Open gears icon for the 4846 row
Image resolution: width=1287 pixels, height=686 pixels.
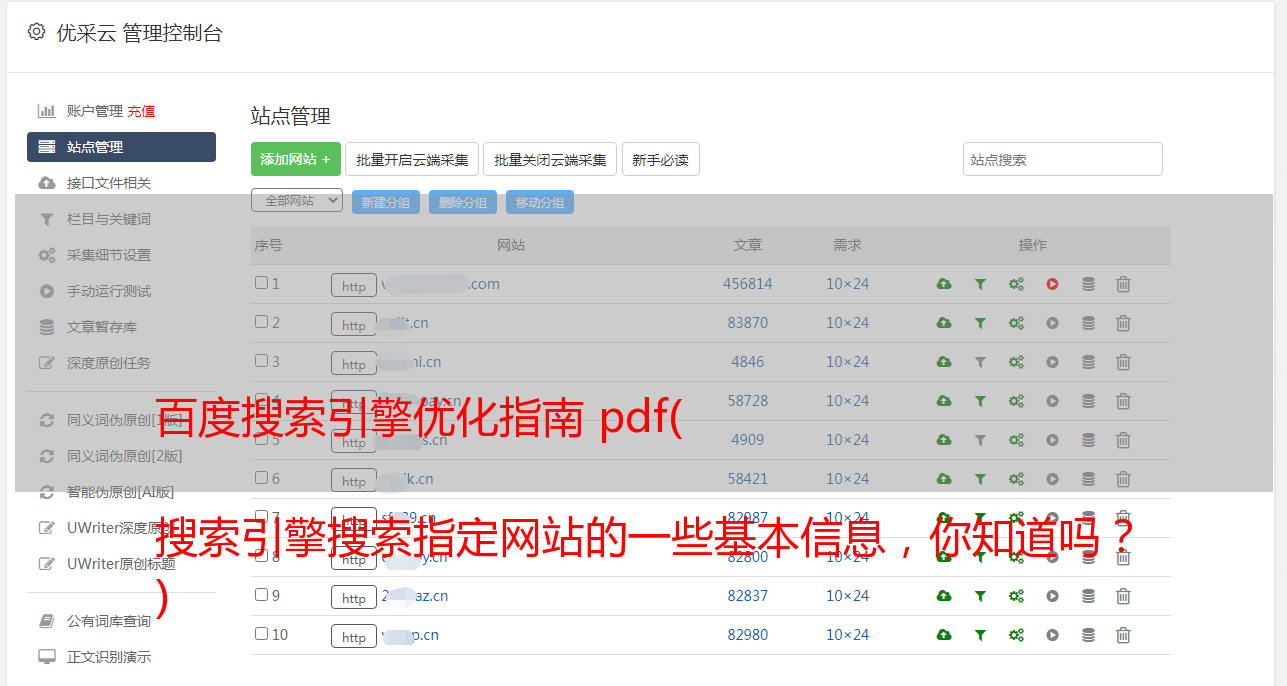(1016, 362)
